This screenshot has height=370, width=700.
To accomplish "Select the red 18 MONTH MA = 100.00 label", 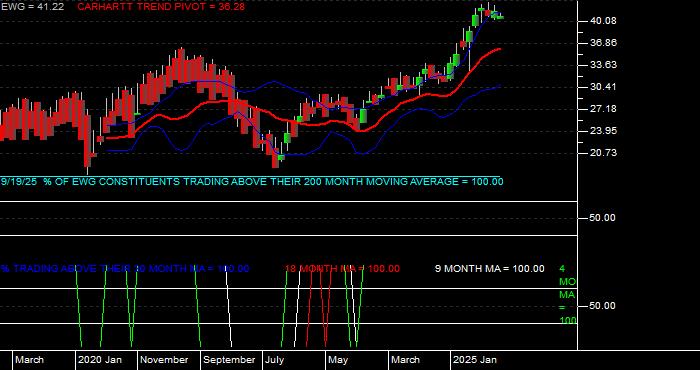I will (x=342, y=269).
